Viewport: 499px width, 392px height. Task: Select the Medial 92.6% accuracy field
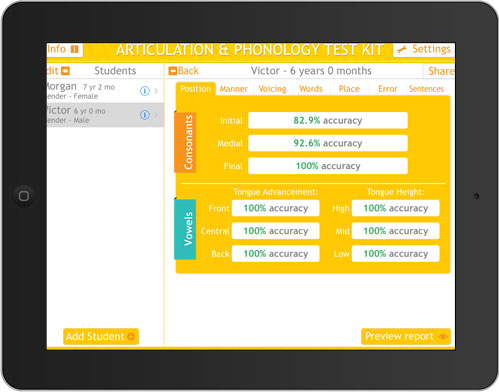pyautogui.click(x=328, y=143)
